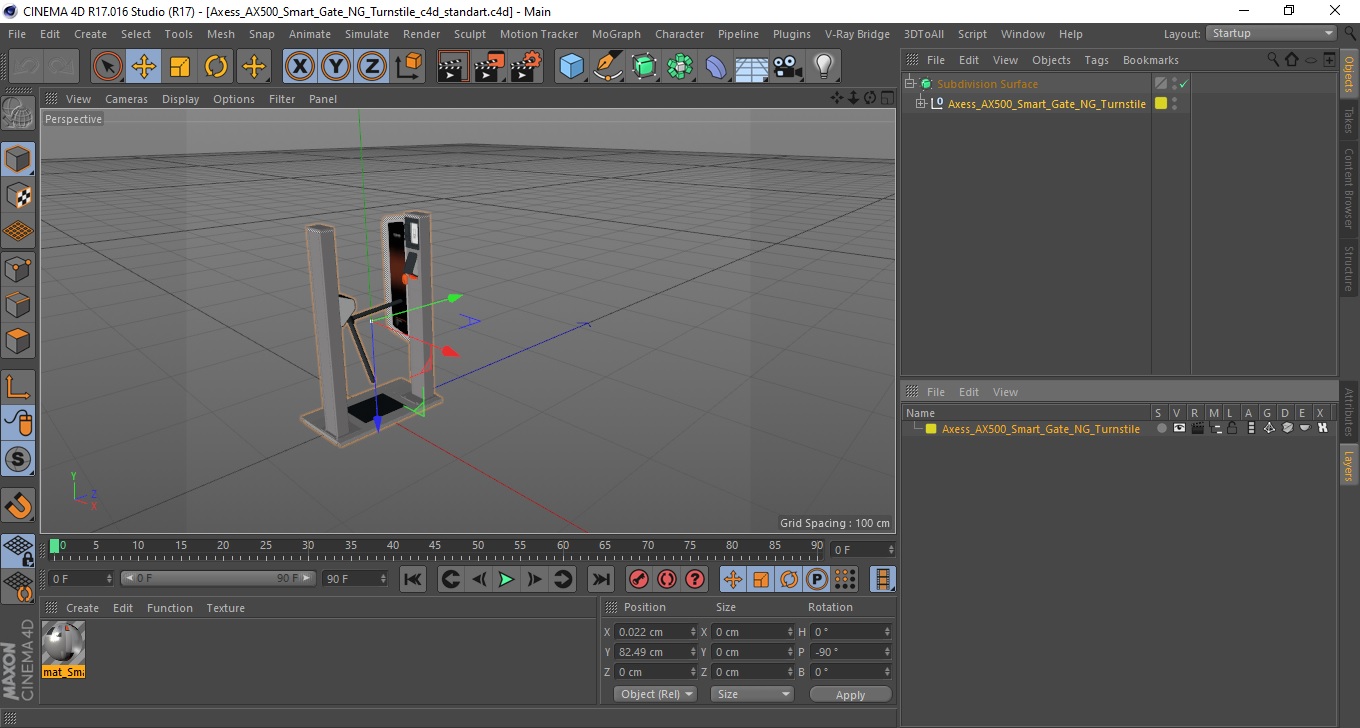Image resolution: width=1360 pixels, height=728 pixels.
Task: Go to end of animation
Action: pos(600,579)
